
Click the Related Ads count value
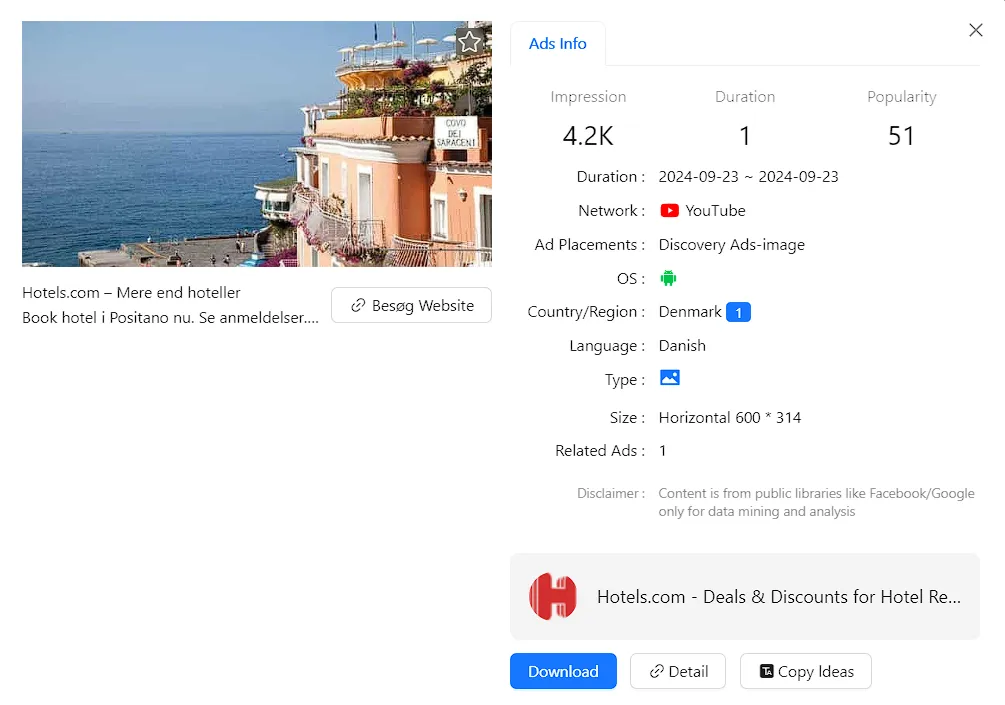tap(662, 451)
